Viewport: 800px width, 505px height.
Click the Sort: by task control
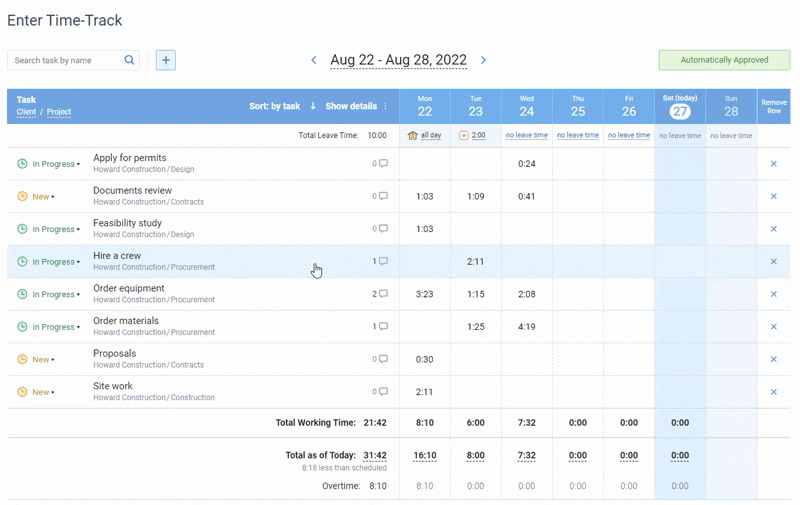click(274, 106)
